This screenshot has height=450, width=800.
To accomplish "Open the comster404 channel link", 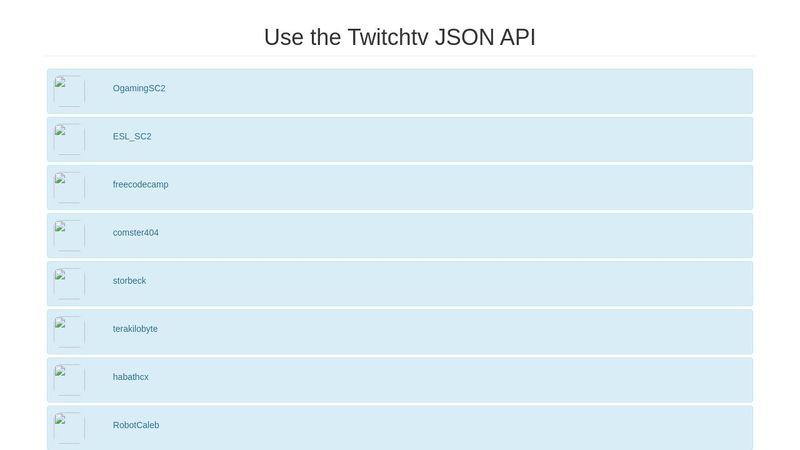I will (x=136, y=233).
